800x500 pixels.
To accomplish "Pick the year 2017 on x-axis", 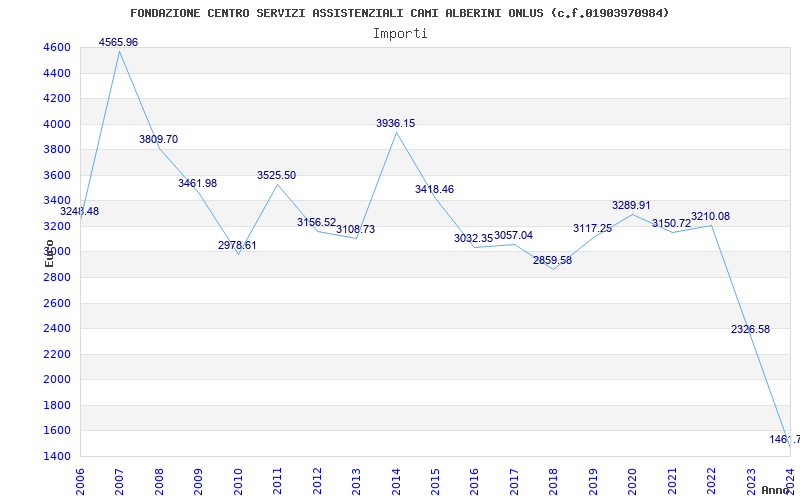I will click(514, 482).
